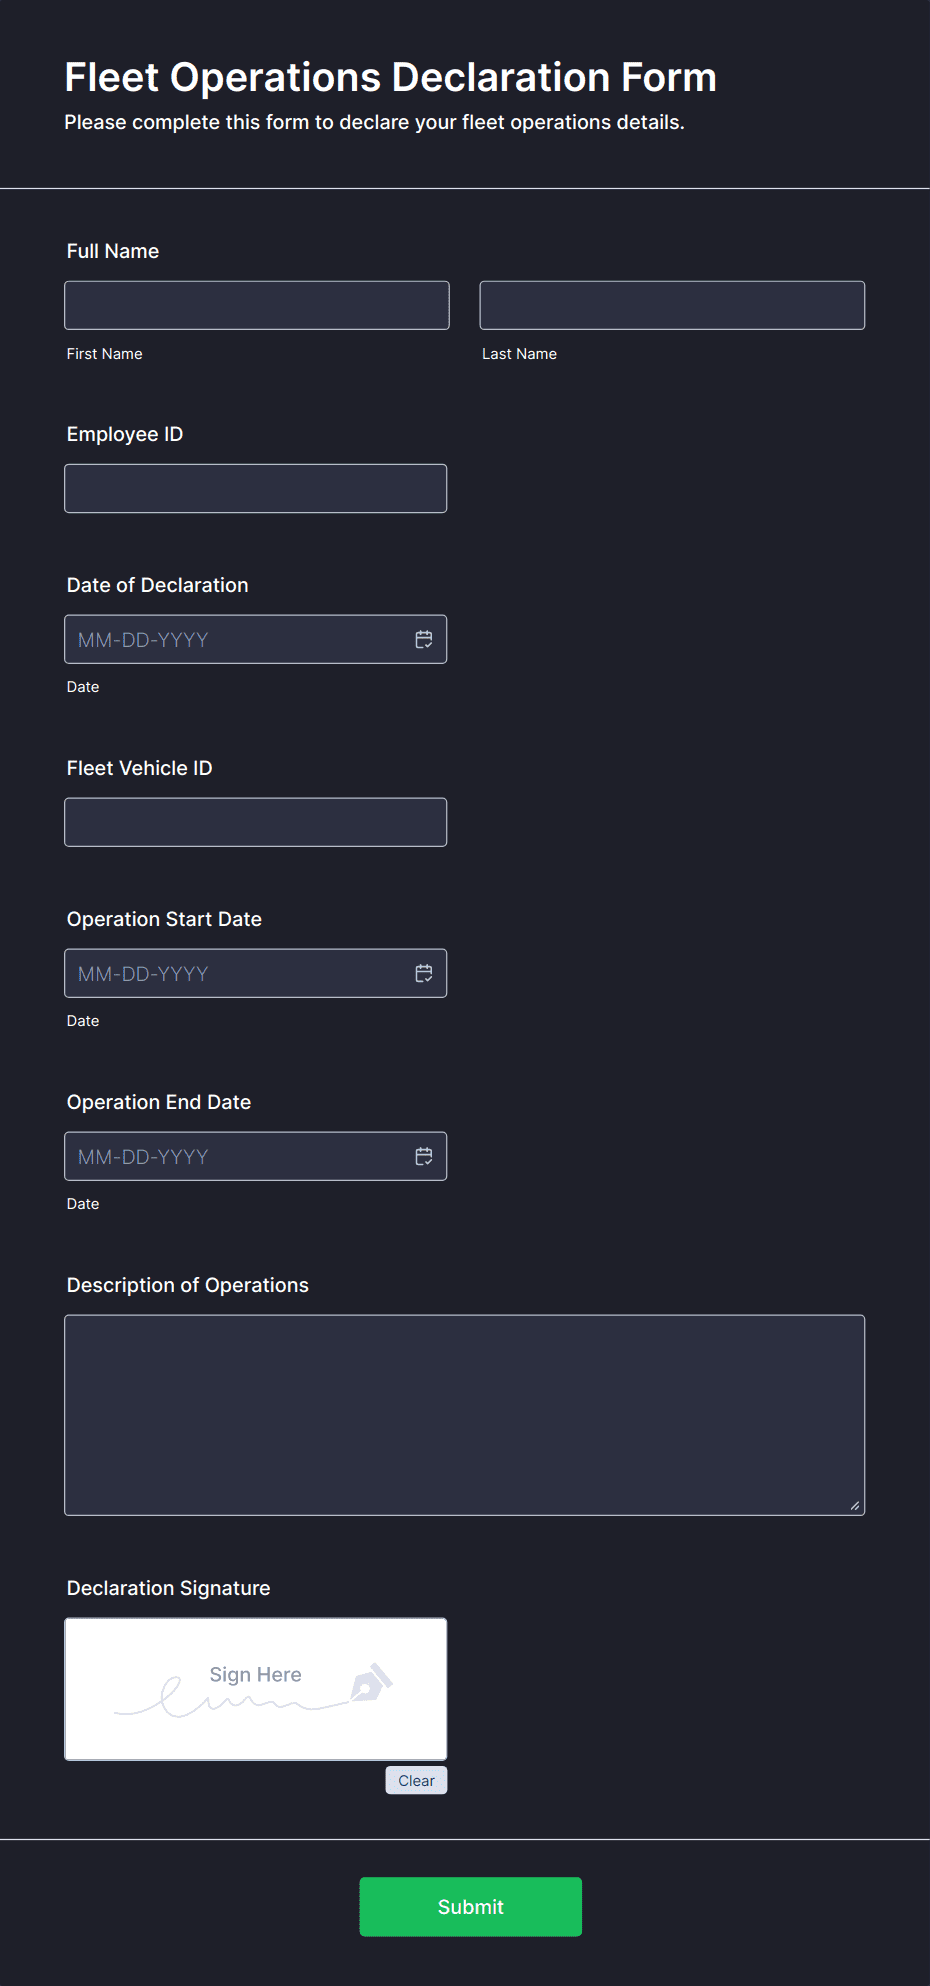The width and height of the screenshot is (930, 1986).
Task: Open the Operation Start Date calendar icon
Action: (x=424, y=974)
